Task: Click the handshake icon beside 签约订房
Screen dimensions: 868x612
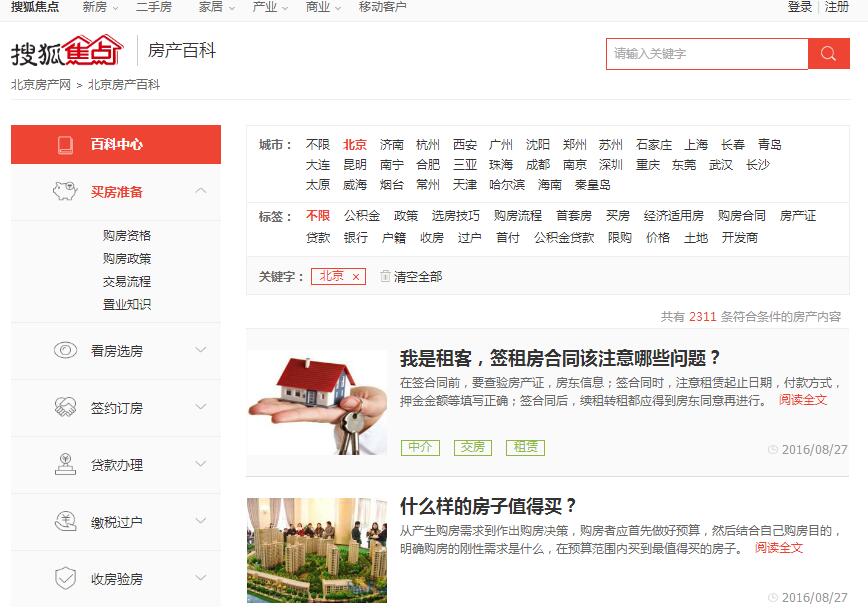Action: tap(65, 407)
